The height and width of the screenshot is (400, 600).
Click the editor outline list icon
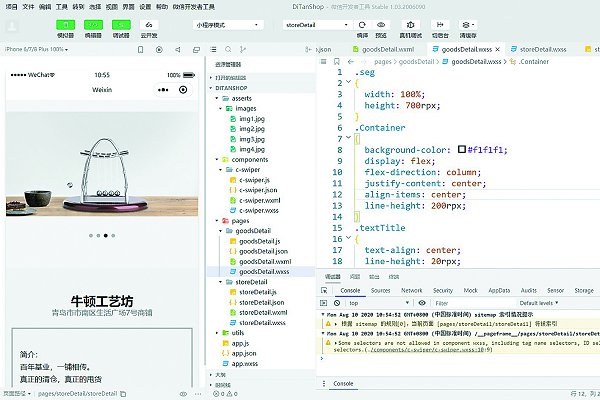click(323, 61)
